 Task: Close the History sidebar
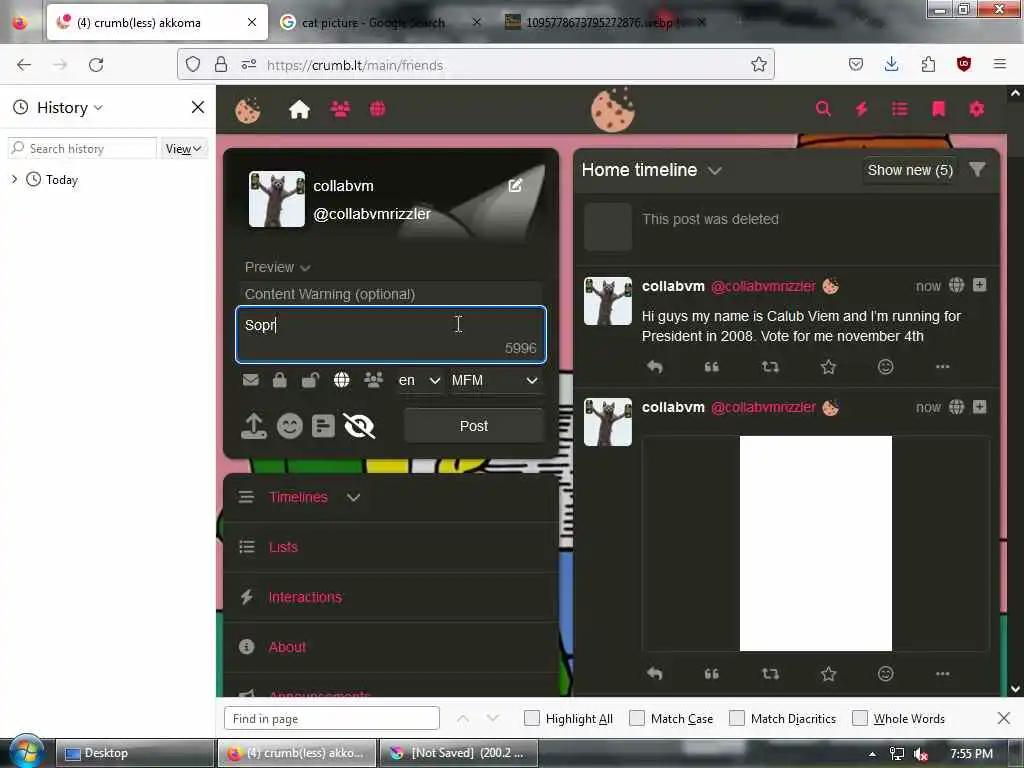[198, 107]
